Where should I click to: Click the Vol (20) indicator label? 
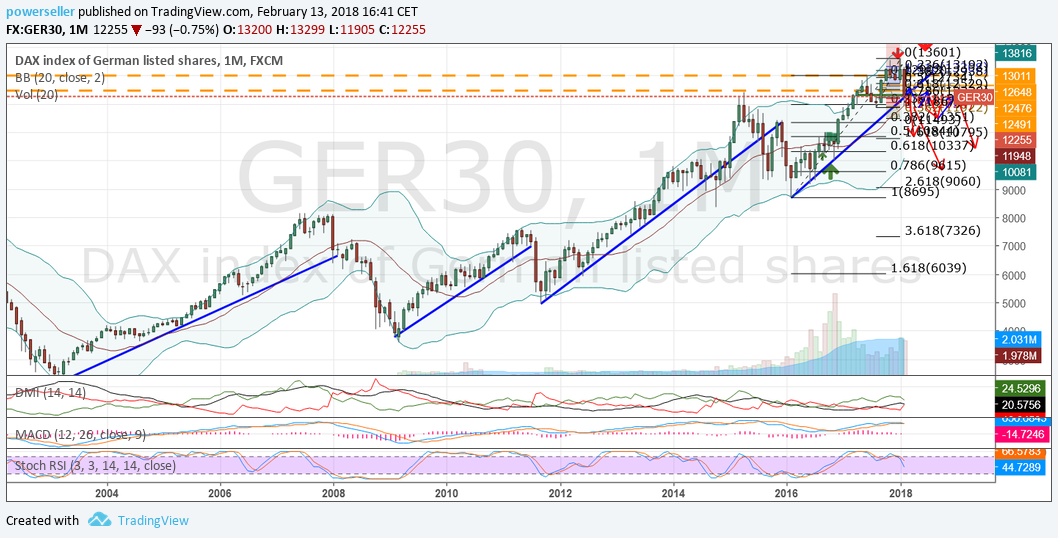click(x=36, y=95)
